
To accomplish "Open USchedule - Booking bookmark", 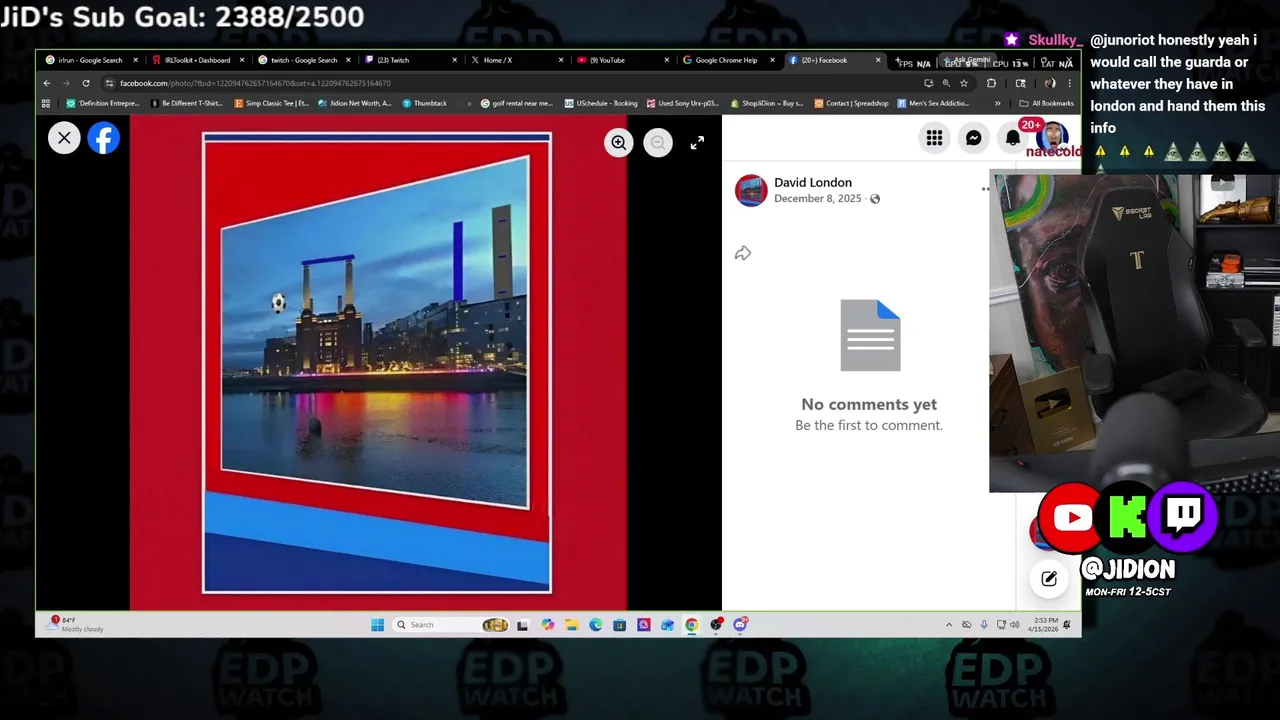I will 601,103.
